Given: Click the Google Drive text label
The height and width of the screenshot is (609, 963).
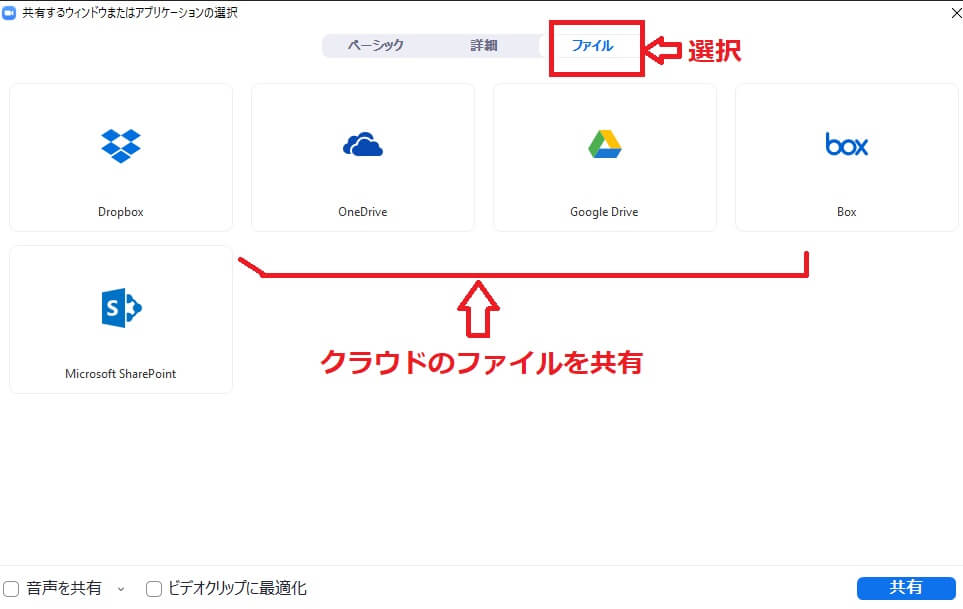Looking at the screenshot, I should (604, 212).
